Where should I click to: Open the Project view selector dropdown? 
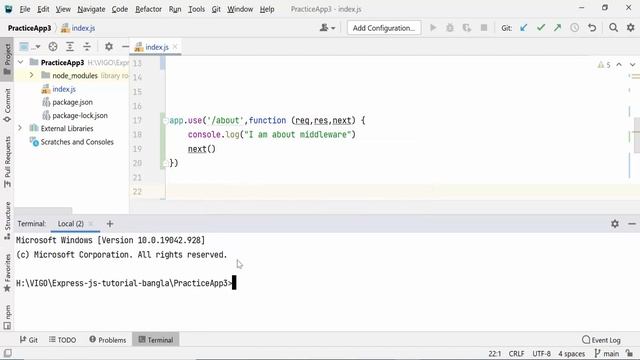pos(29,47)
